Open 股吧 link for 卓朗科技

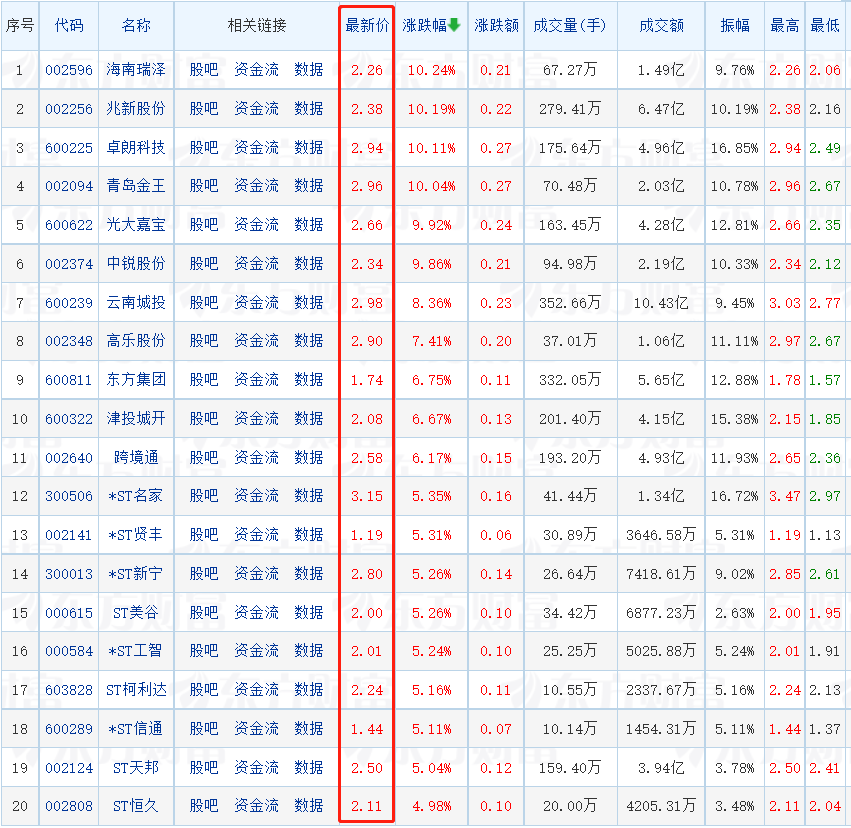click(204, 148)
